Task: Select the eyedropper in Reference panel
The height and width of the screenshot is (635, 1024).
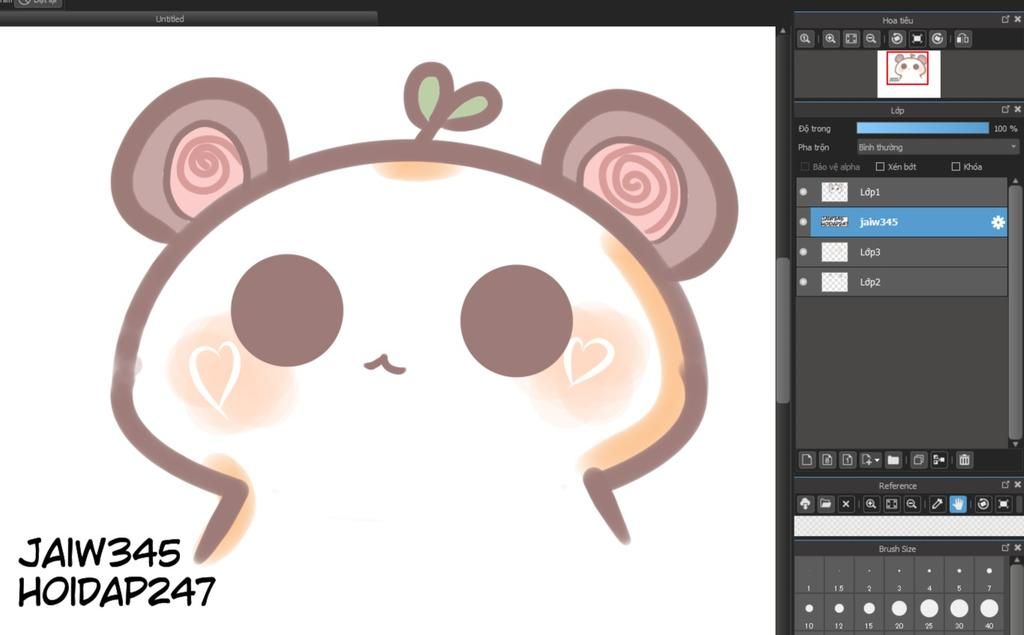Action: tap(937, 504)
